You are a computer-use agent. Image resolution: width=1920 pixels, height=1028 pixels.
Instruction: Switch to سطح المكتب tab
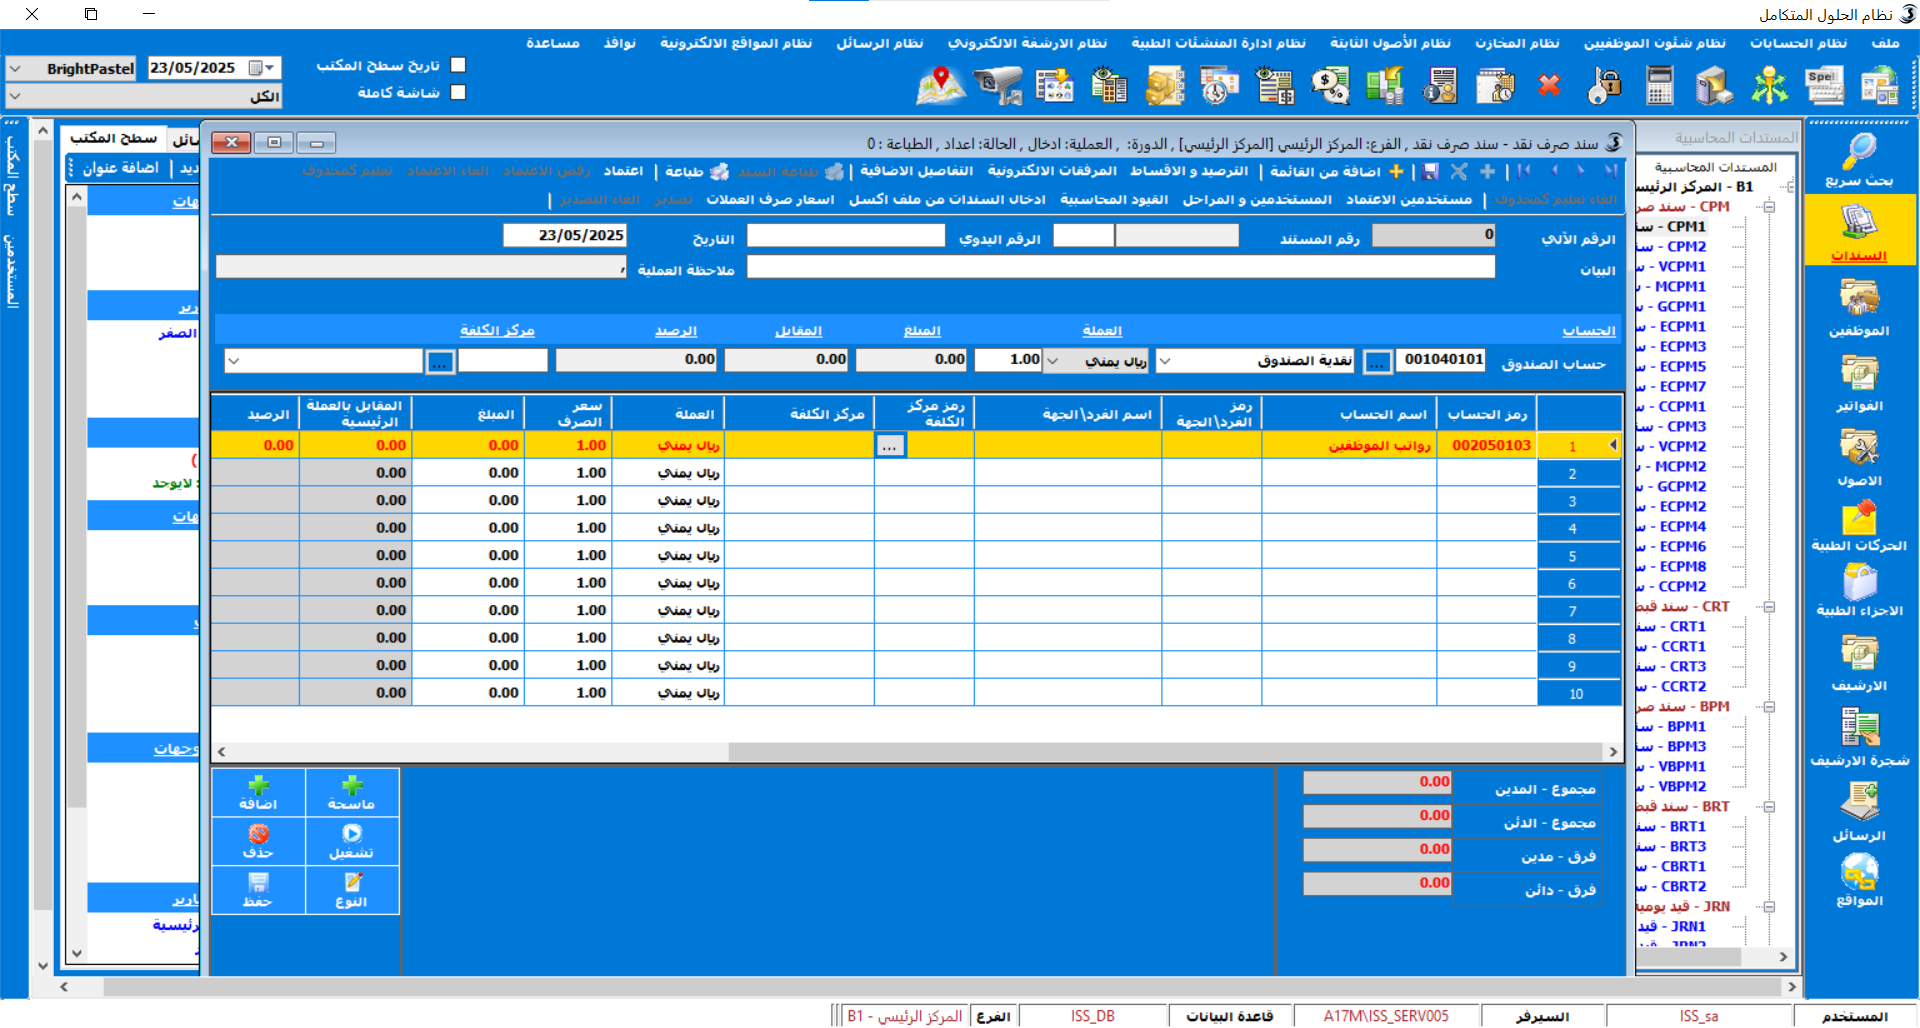pos(113,138)
